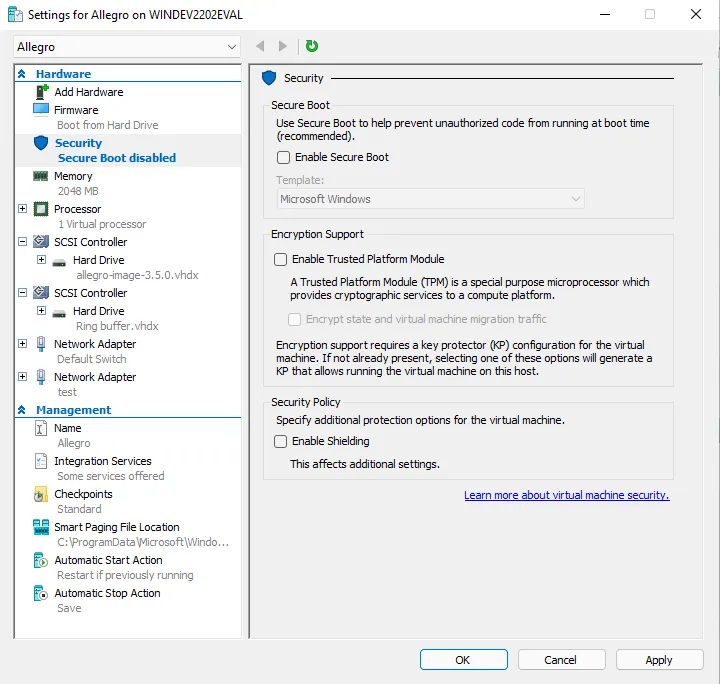Click the Automatic Stop Action icon
Screen dimensions: 720x684
coord(41,593)
